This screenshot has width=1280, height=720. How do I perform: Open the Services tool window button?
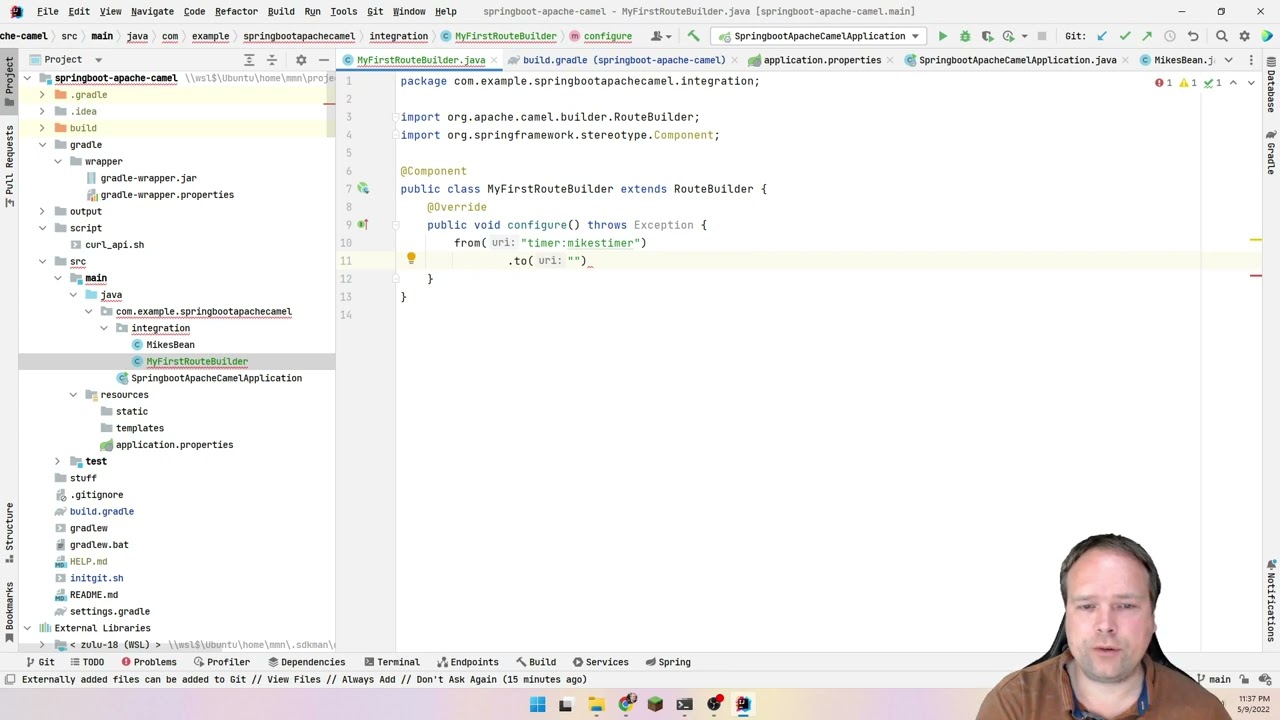pyautogui.click(x=600, y=662)
